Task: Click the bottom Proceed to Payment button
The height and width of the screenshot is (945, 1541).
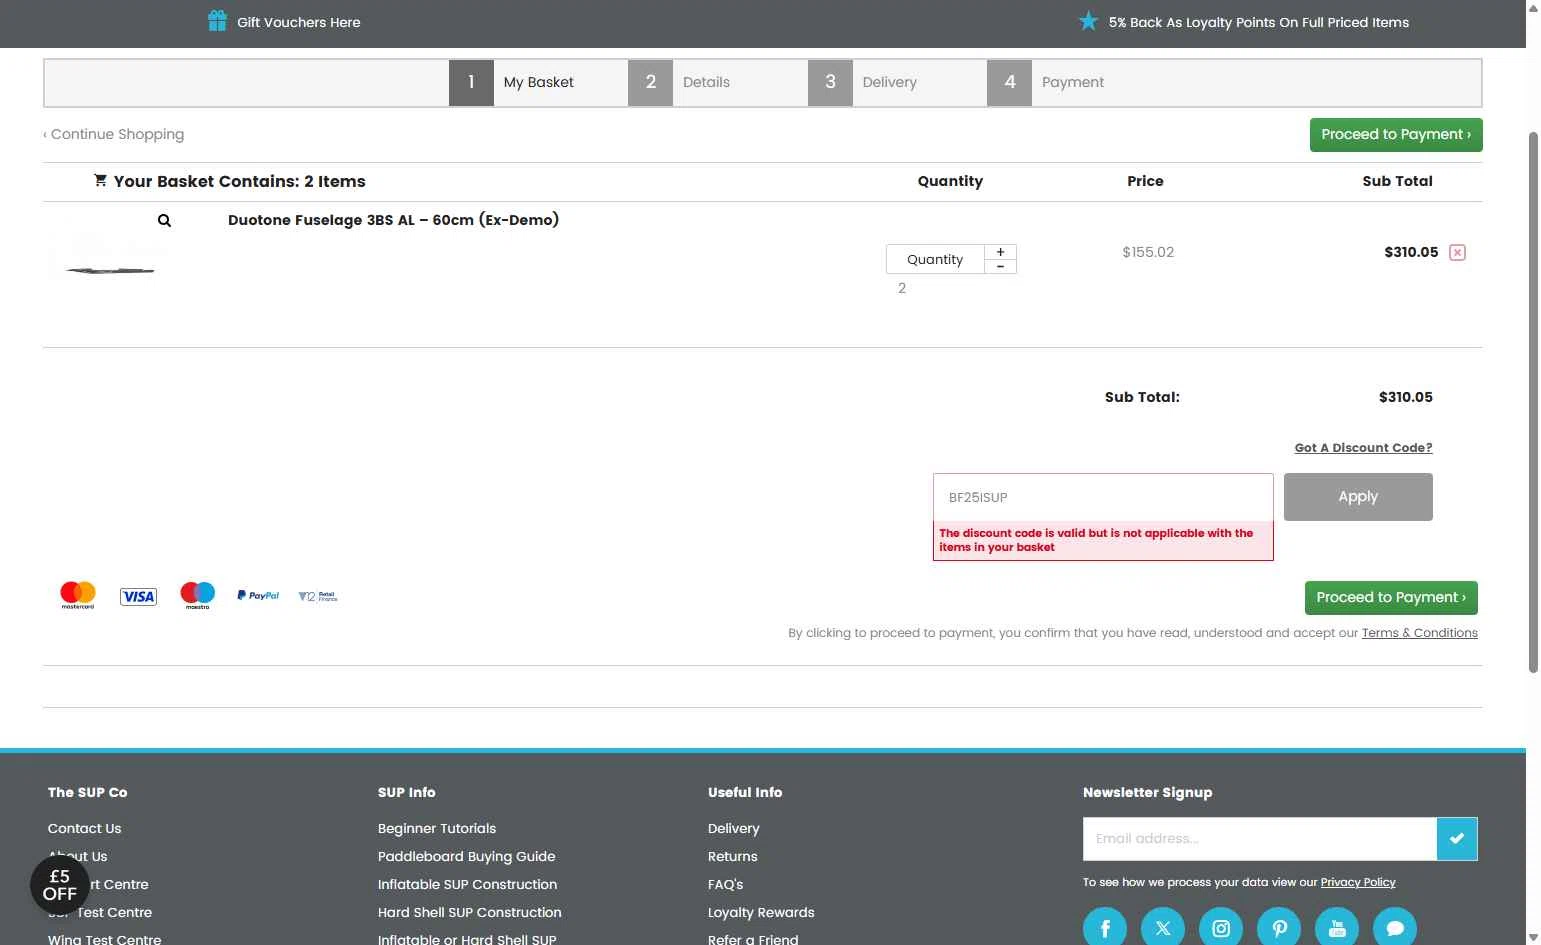Action: tap(1391, 598)
